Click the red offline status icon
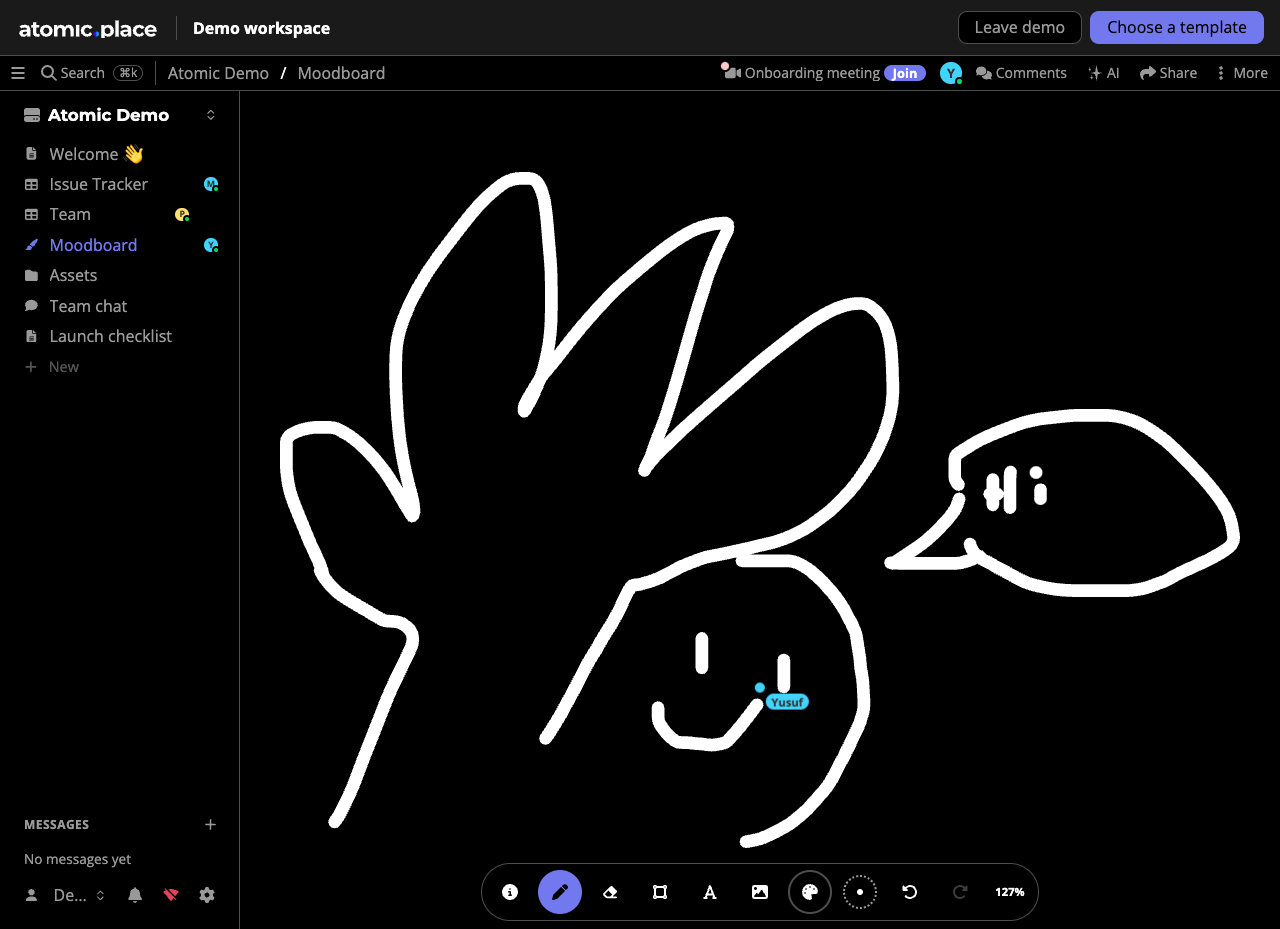 pyautogui.click(x=171, y=895)
